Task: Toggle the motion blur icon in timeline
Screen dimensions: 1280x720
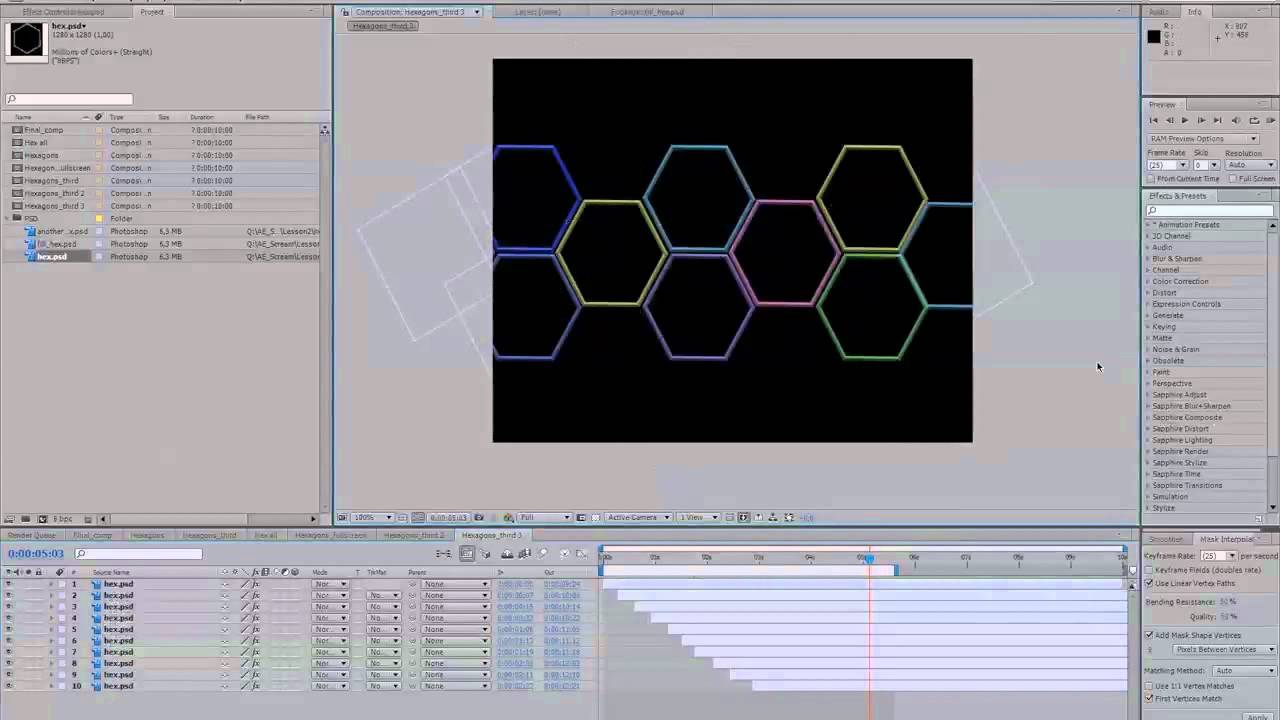Action: 543,554
